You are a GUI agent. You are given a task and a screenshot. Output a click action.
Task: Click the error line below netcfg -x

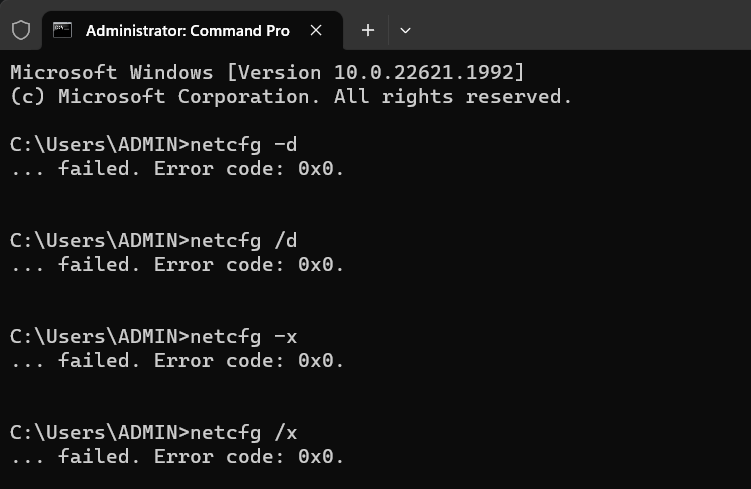(177, 361)
